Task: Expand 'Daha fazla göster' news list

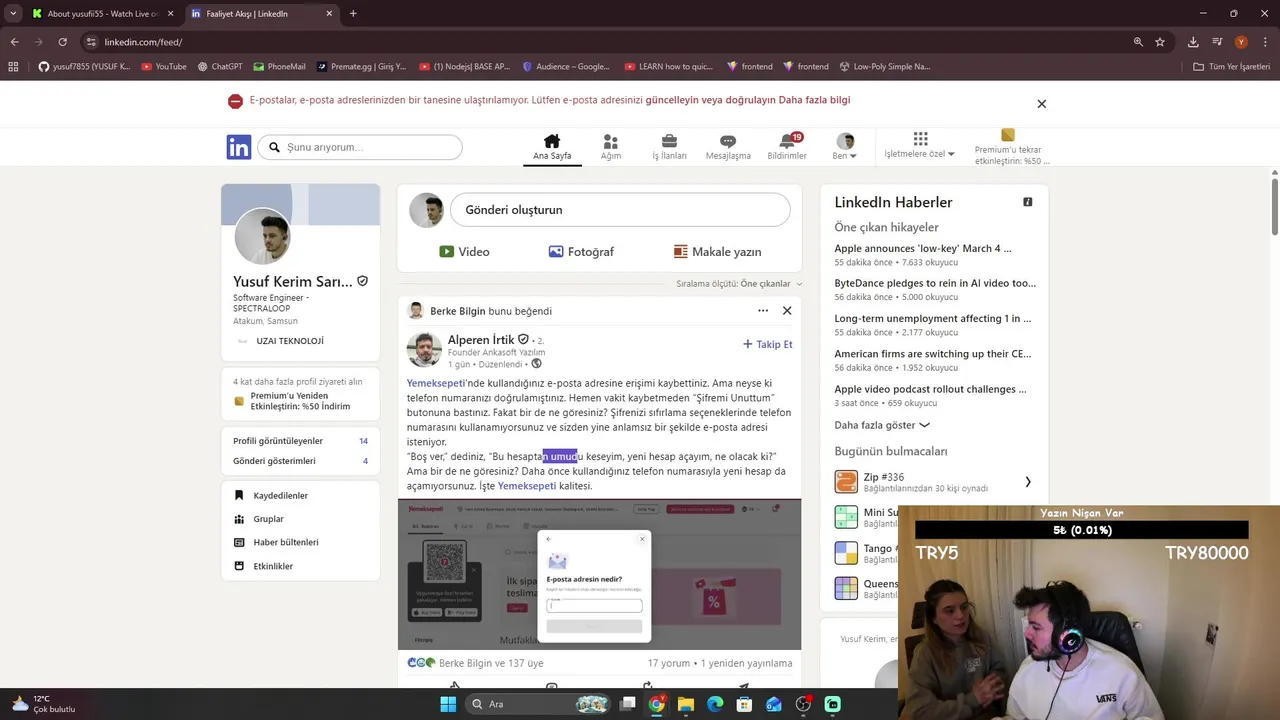Action: (882, 425)
